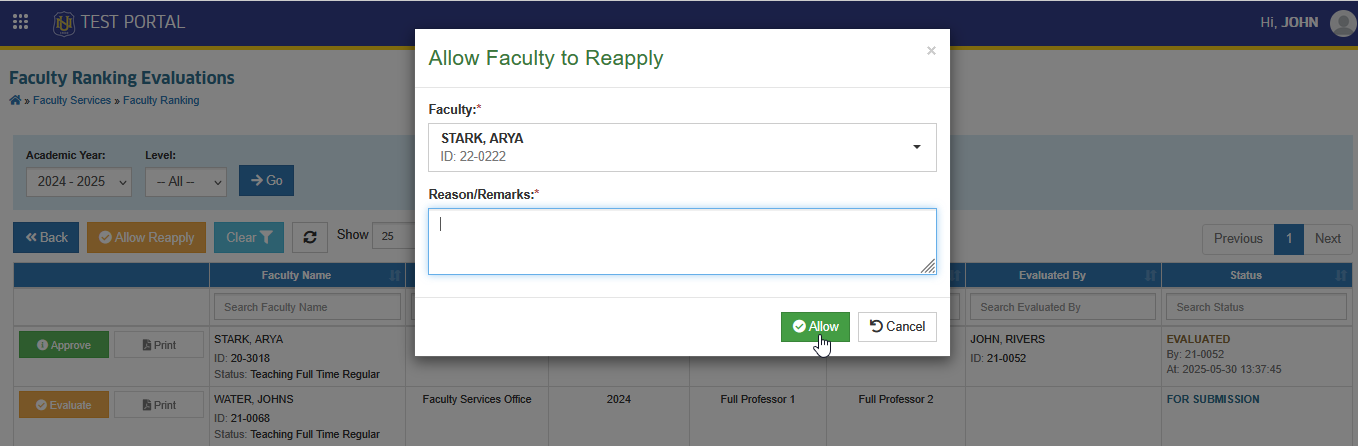Sort by the Evaluated By column arrows

pyautogui.click(x=1150, y=275)
